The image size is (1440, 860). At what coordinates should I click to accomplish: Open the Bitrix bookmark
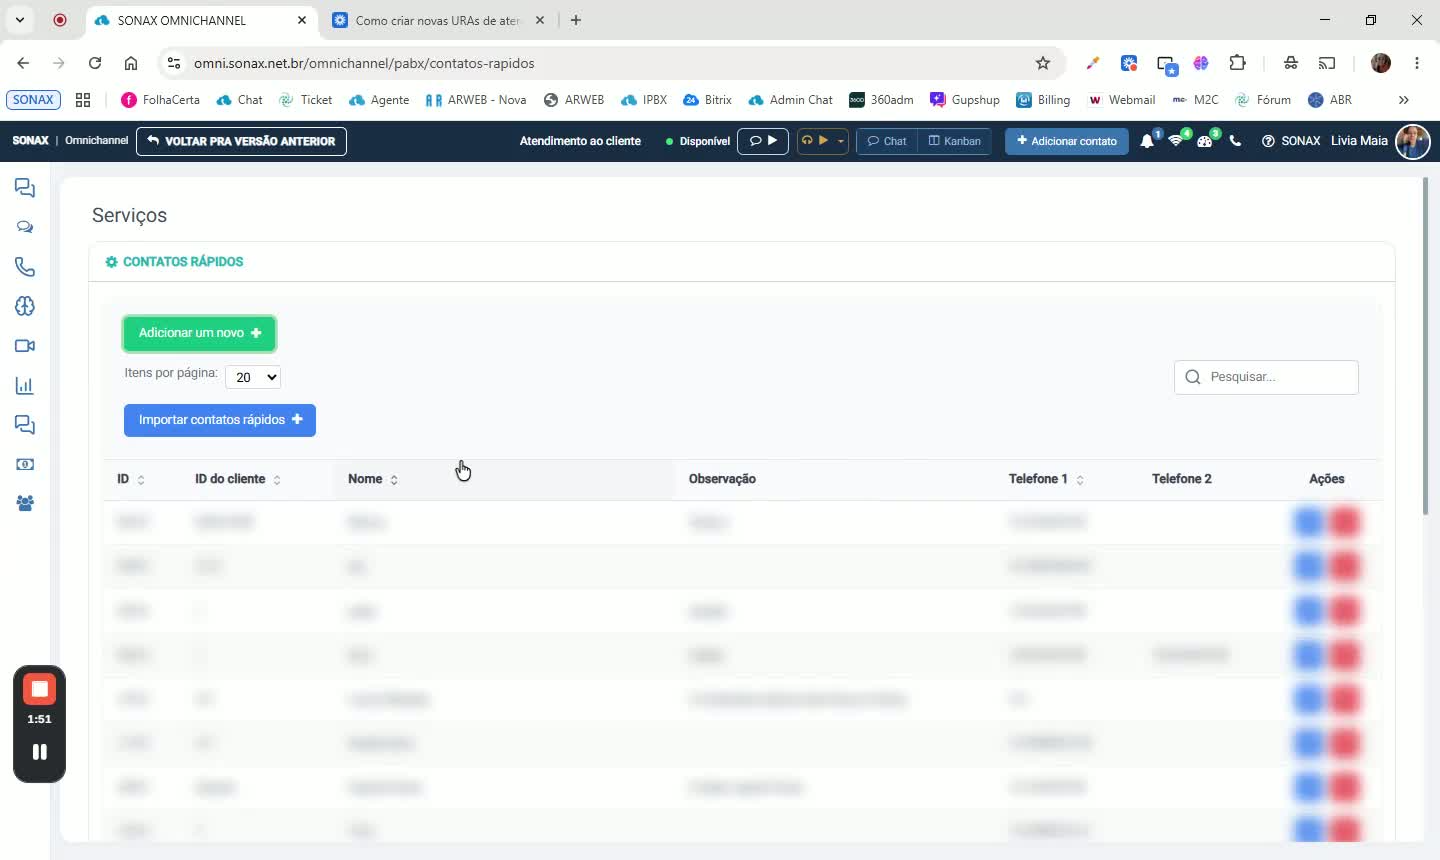coord(708,100)
